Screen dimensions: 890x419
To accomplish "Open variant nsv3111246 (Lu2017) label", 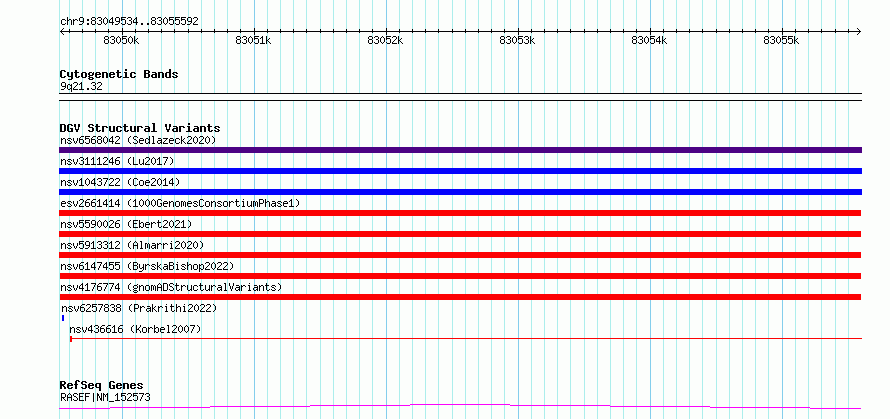I will (x=117, y=161).
